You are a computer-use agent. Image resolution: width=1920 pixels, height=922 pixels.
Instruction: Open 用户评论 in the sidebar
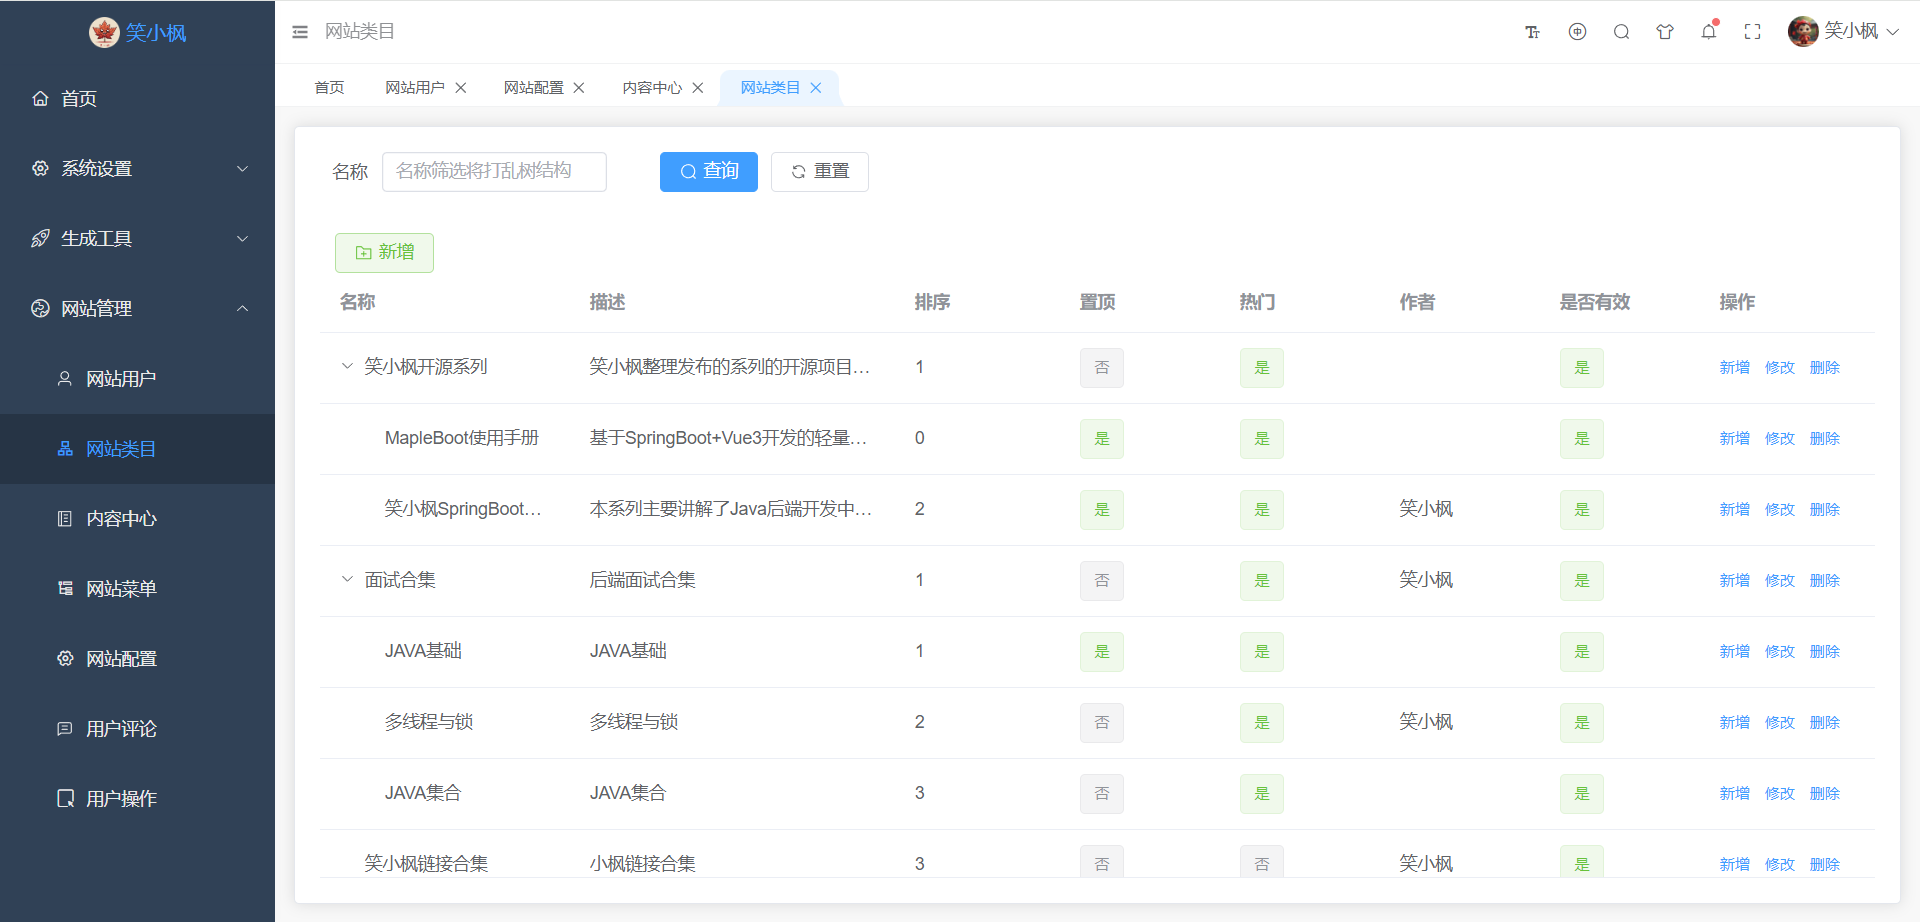(x=137, y=728)
